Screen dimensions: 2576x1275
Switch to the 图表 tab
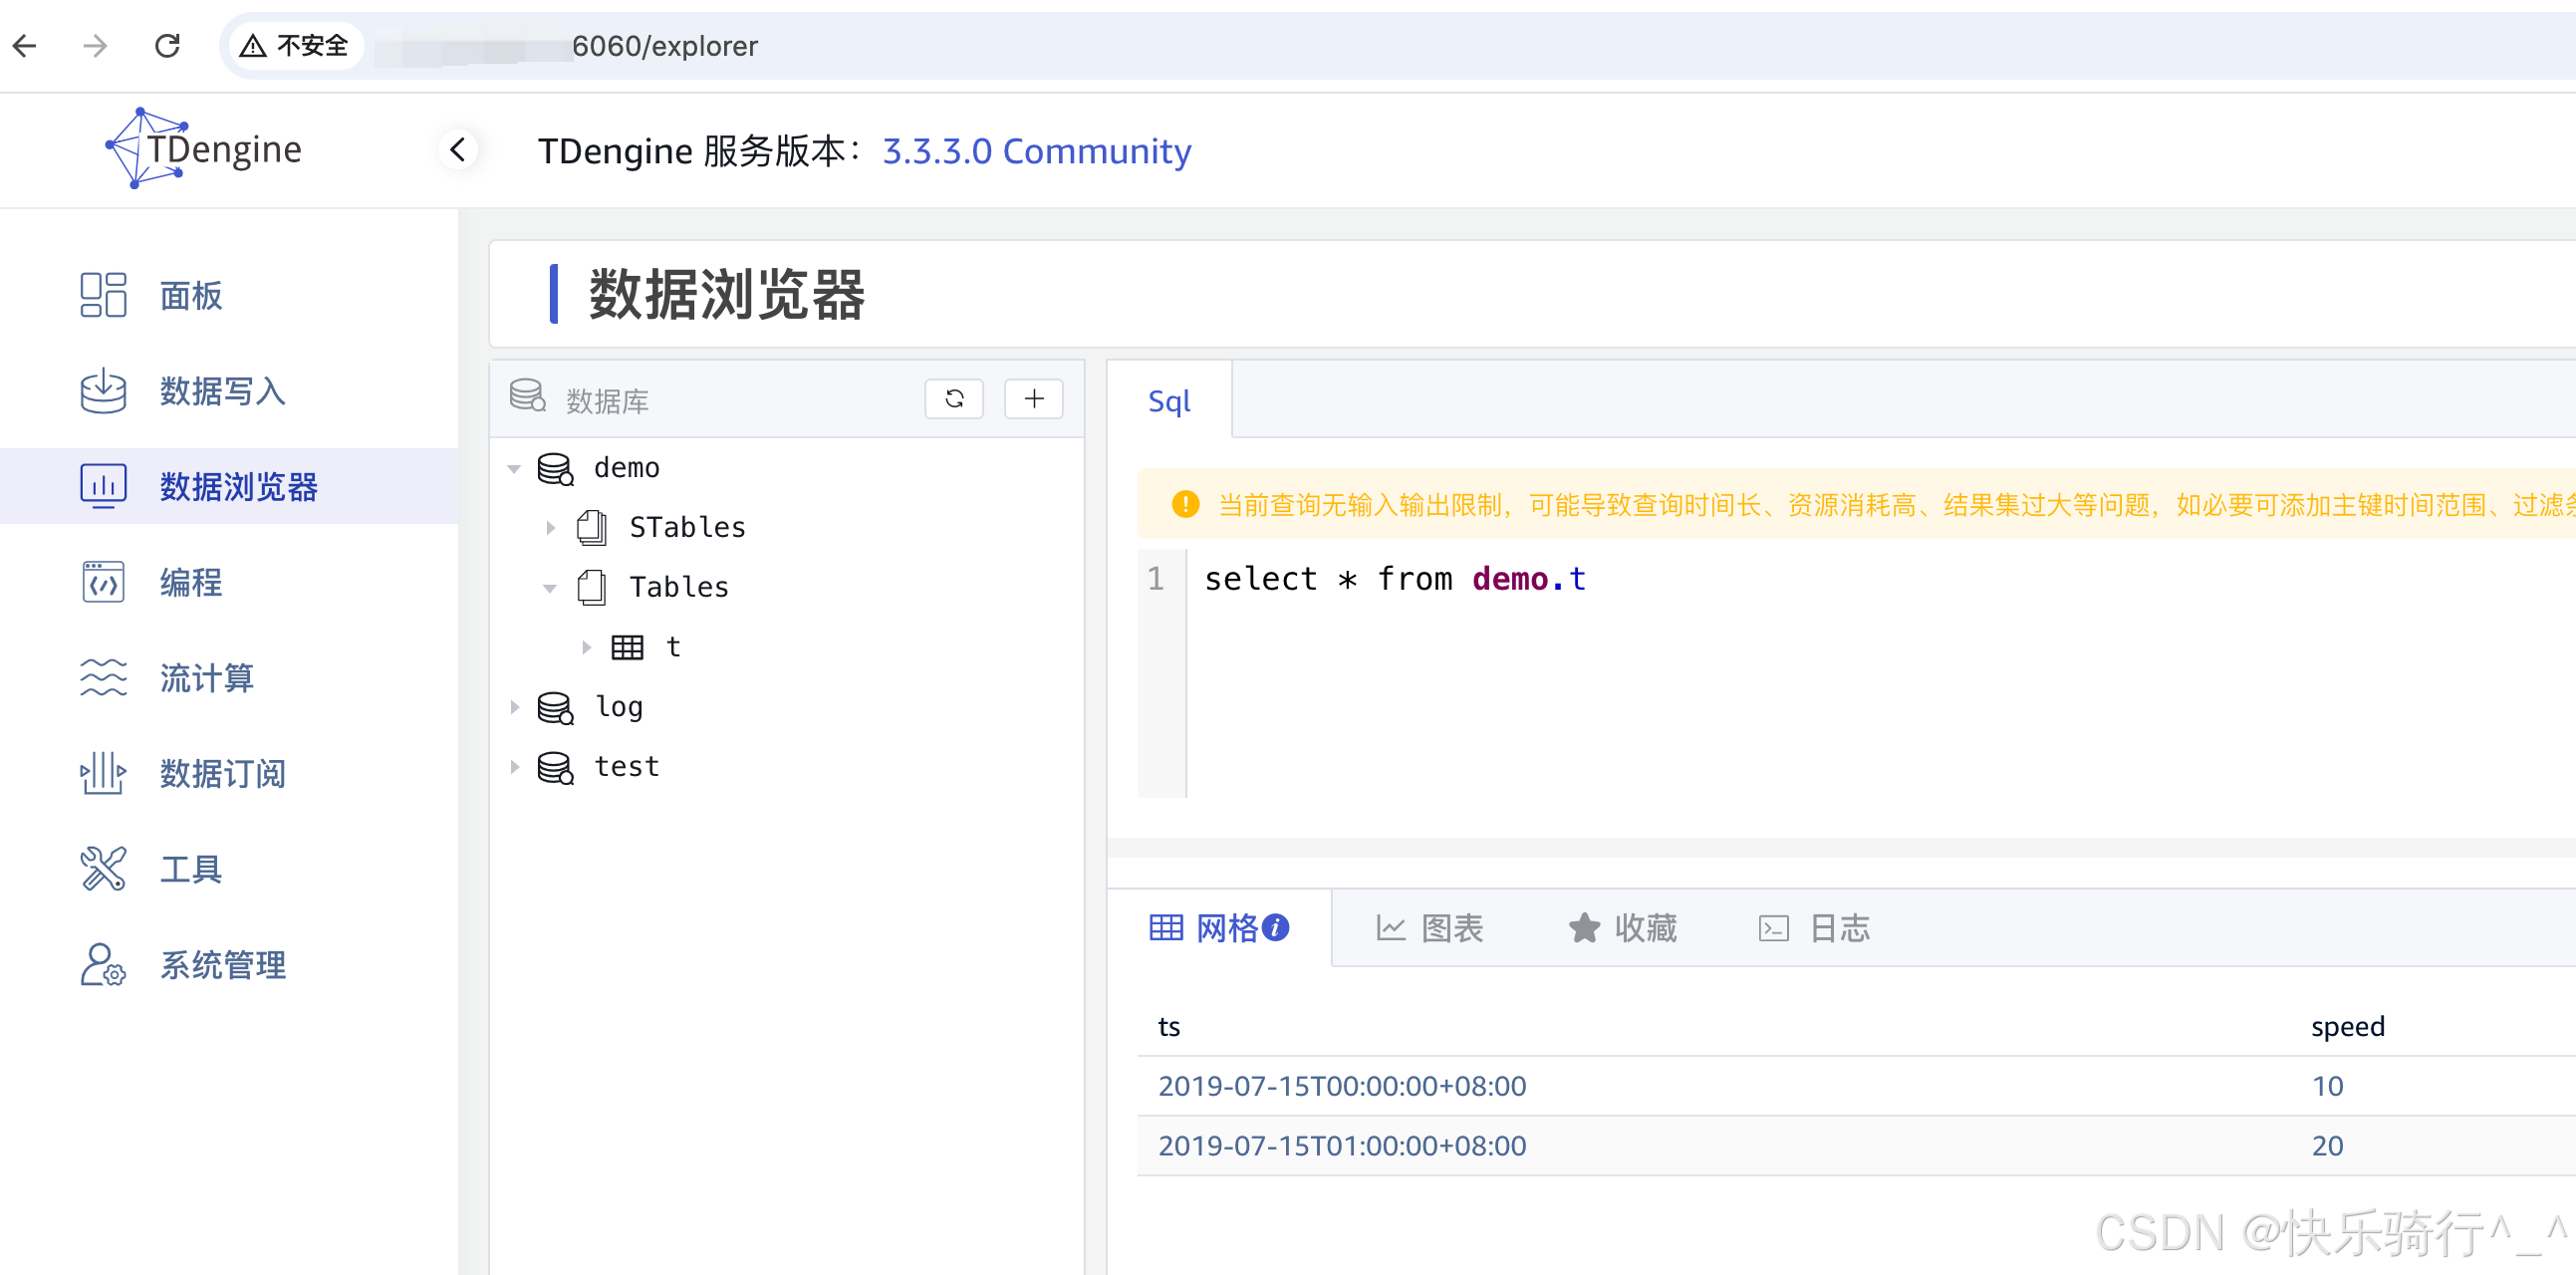(x=1430, y=928)
